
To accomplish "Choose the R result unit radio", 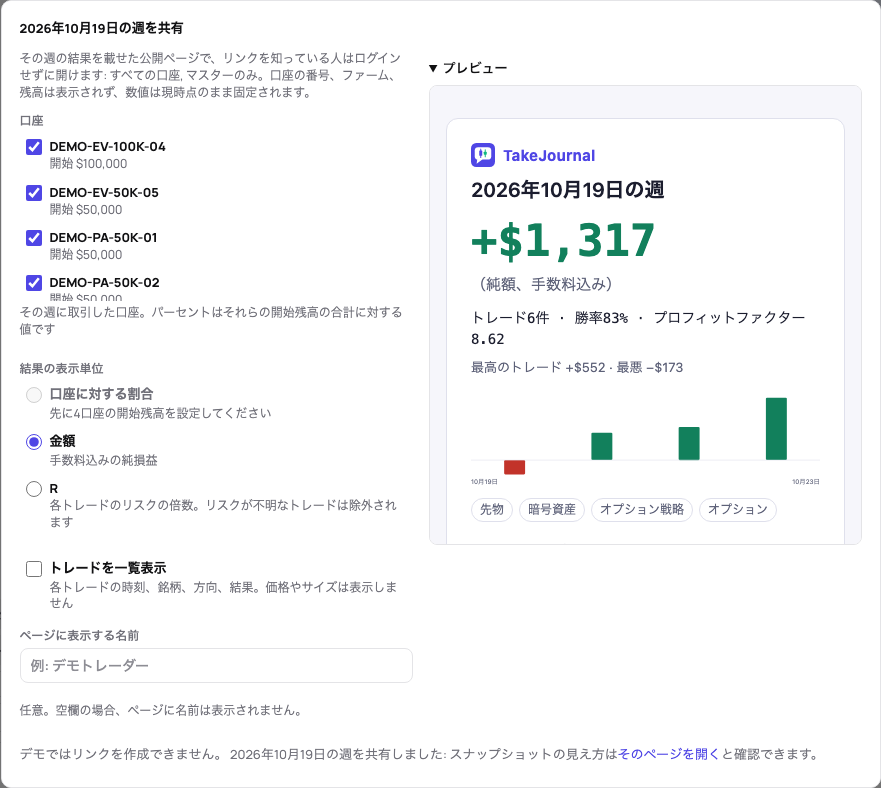I will coord(34,489).
